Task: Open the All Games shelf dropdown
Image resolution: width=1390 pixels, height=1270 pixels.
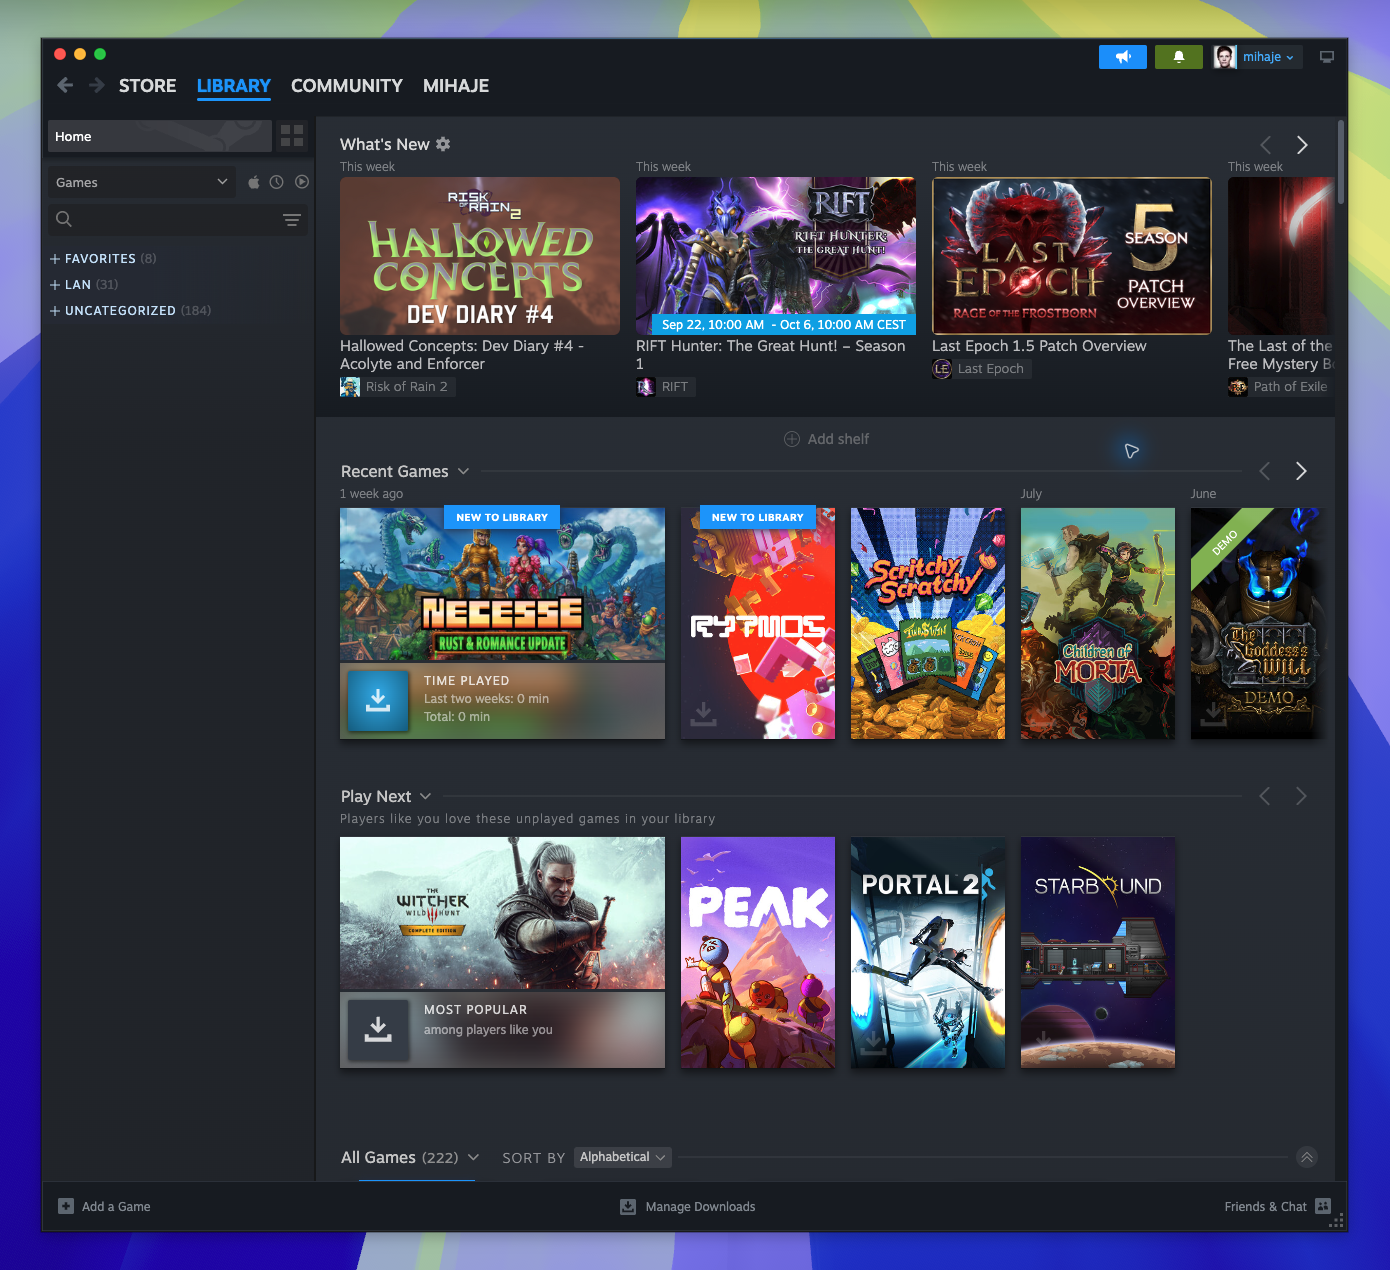Action: point(473,1157)
